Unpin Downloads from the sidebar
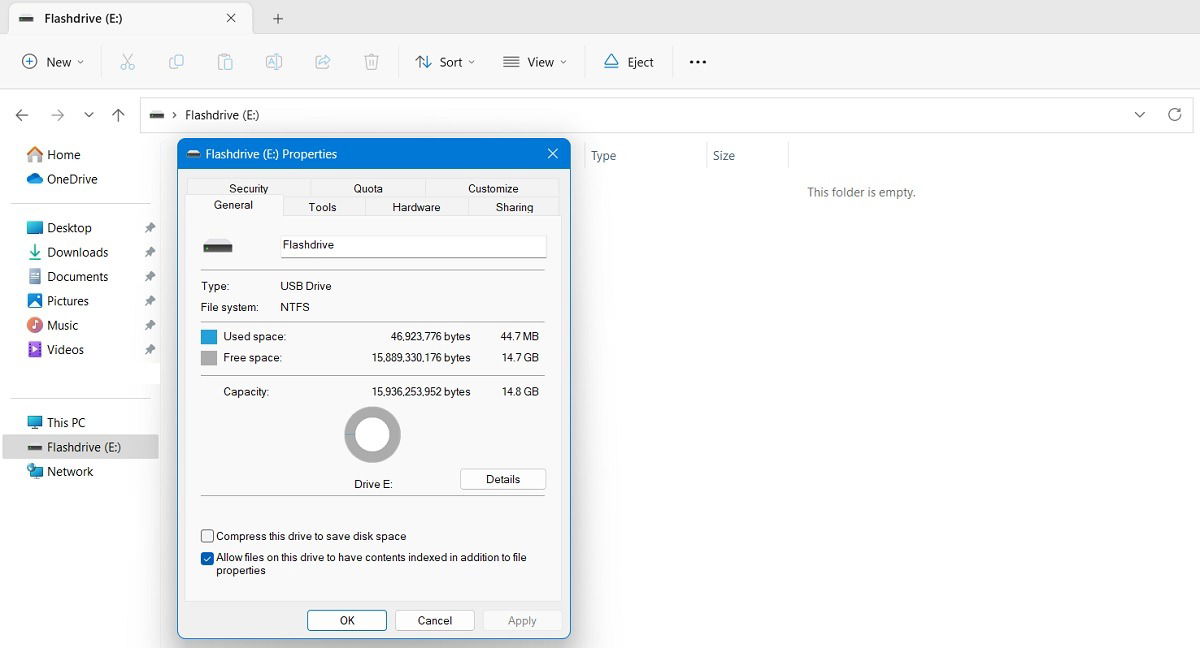The image size is (1200, 648). pyautogui.click(x=150, y=252)
